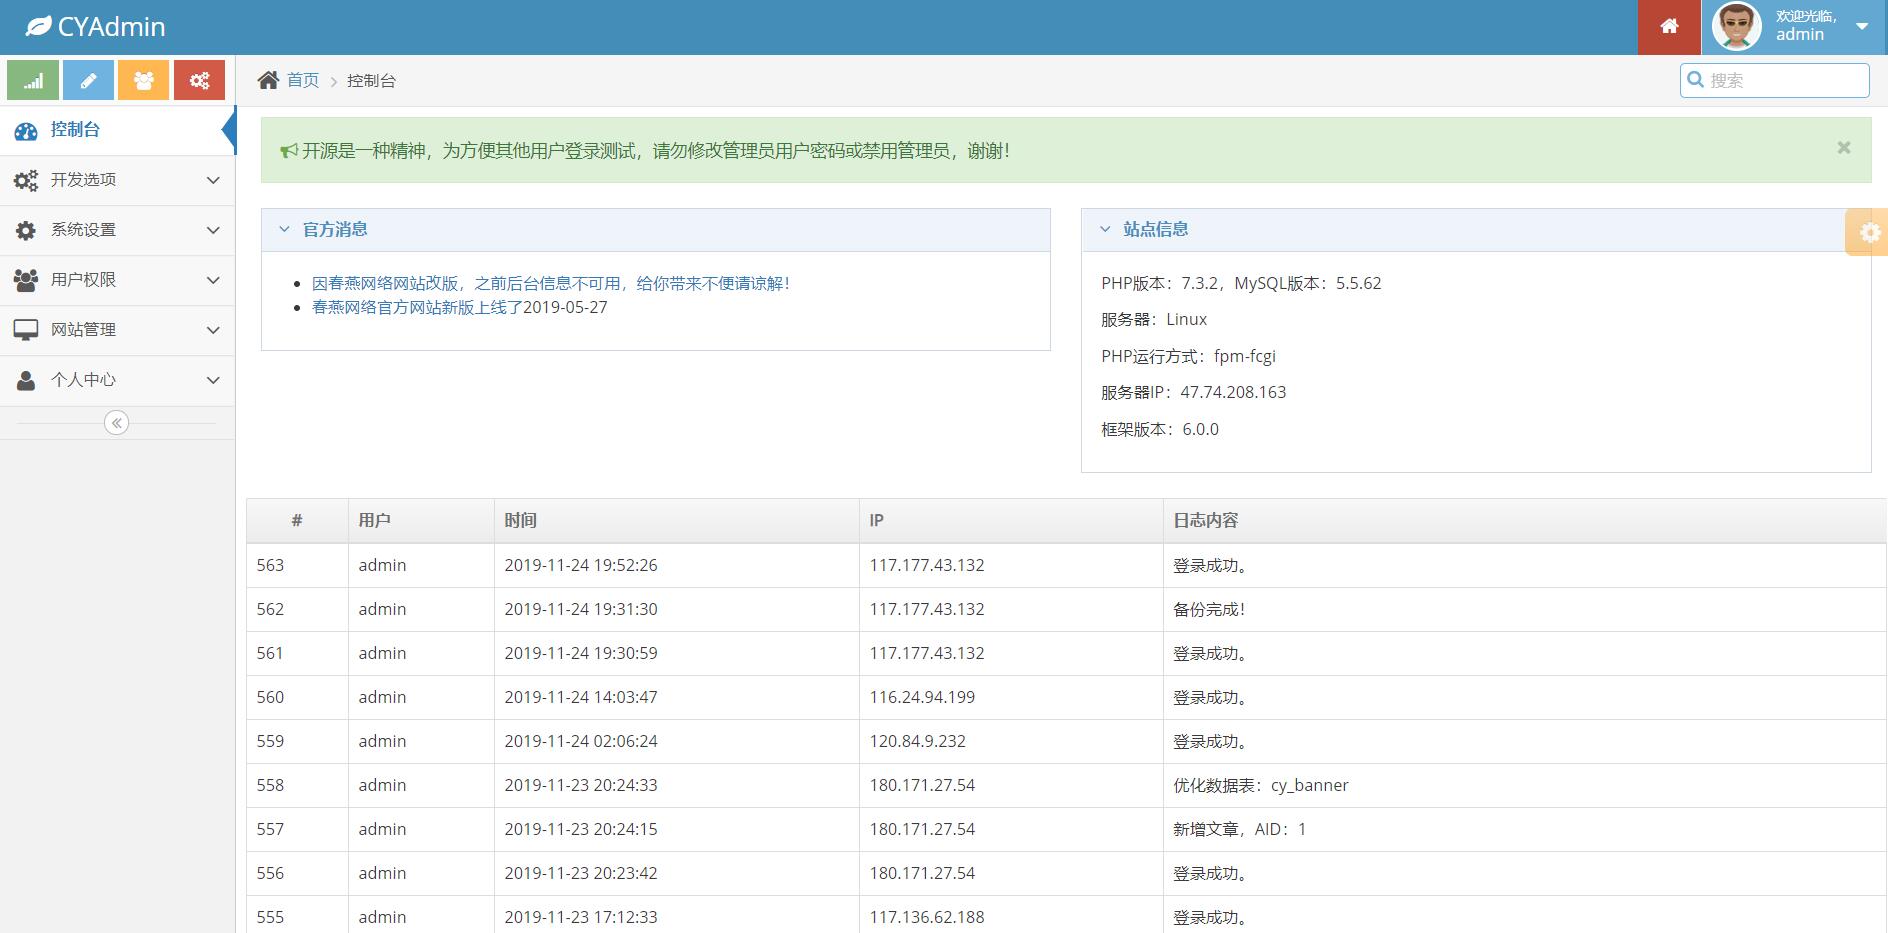Screen dimensions: 1888x933
Task: Collapse the 官方消息 panel chevron
Action: click(285, 229)
